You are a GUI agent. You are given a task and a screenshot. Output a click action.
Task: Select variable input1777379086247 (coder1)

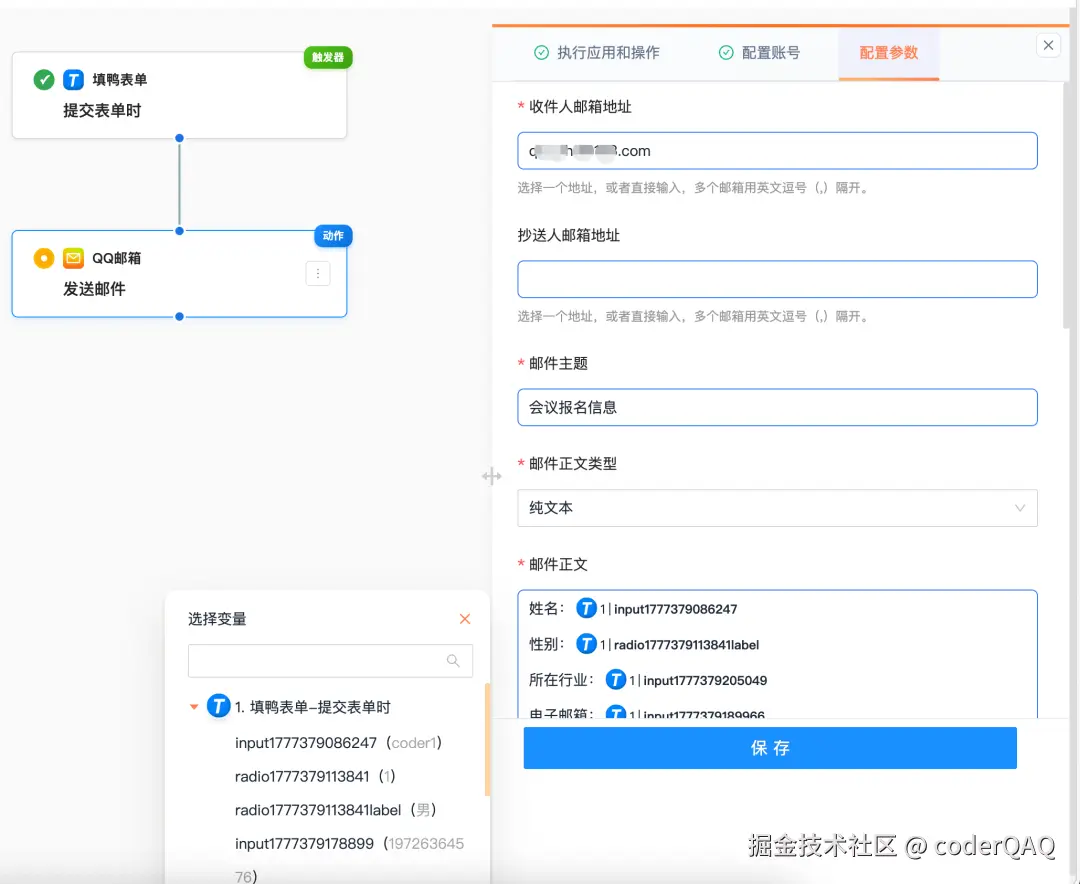click(338, 743)
